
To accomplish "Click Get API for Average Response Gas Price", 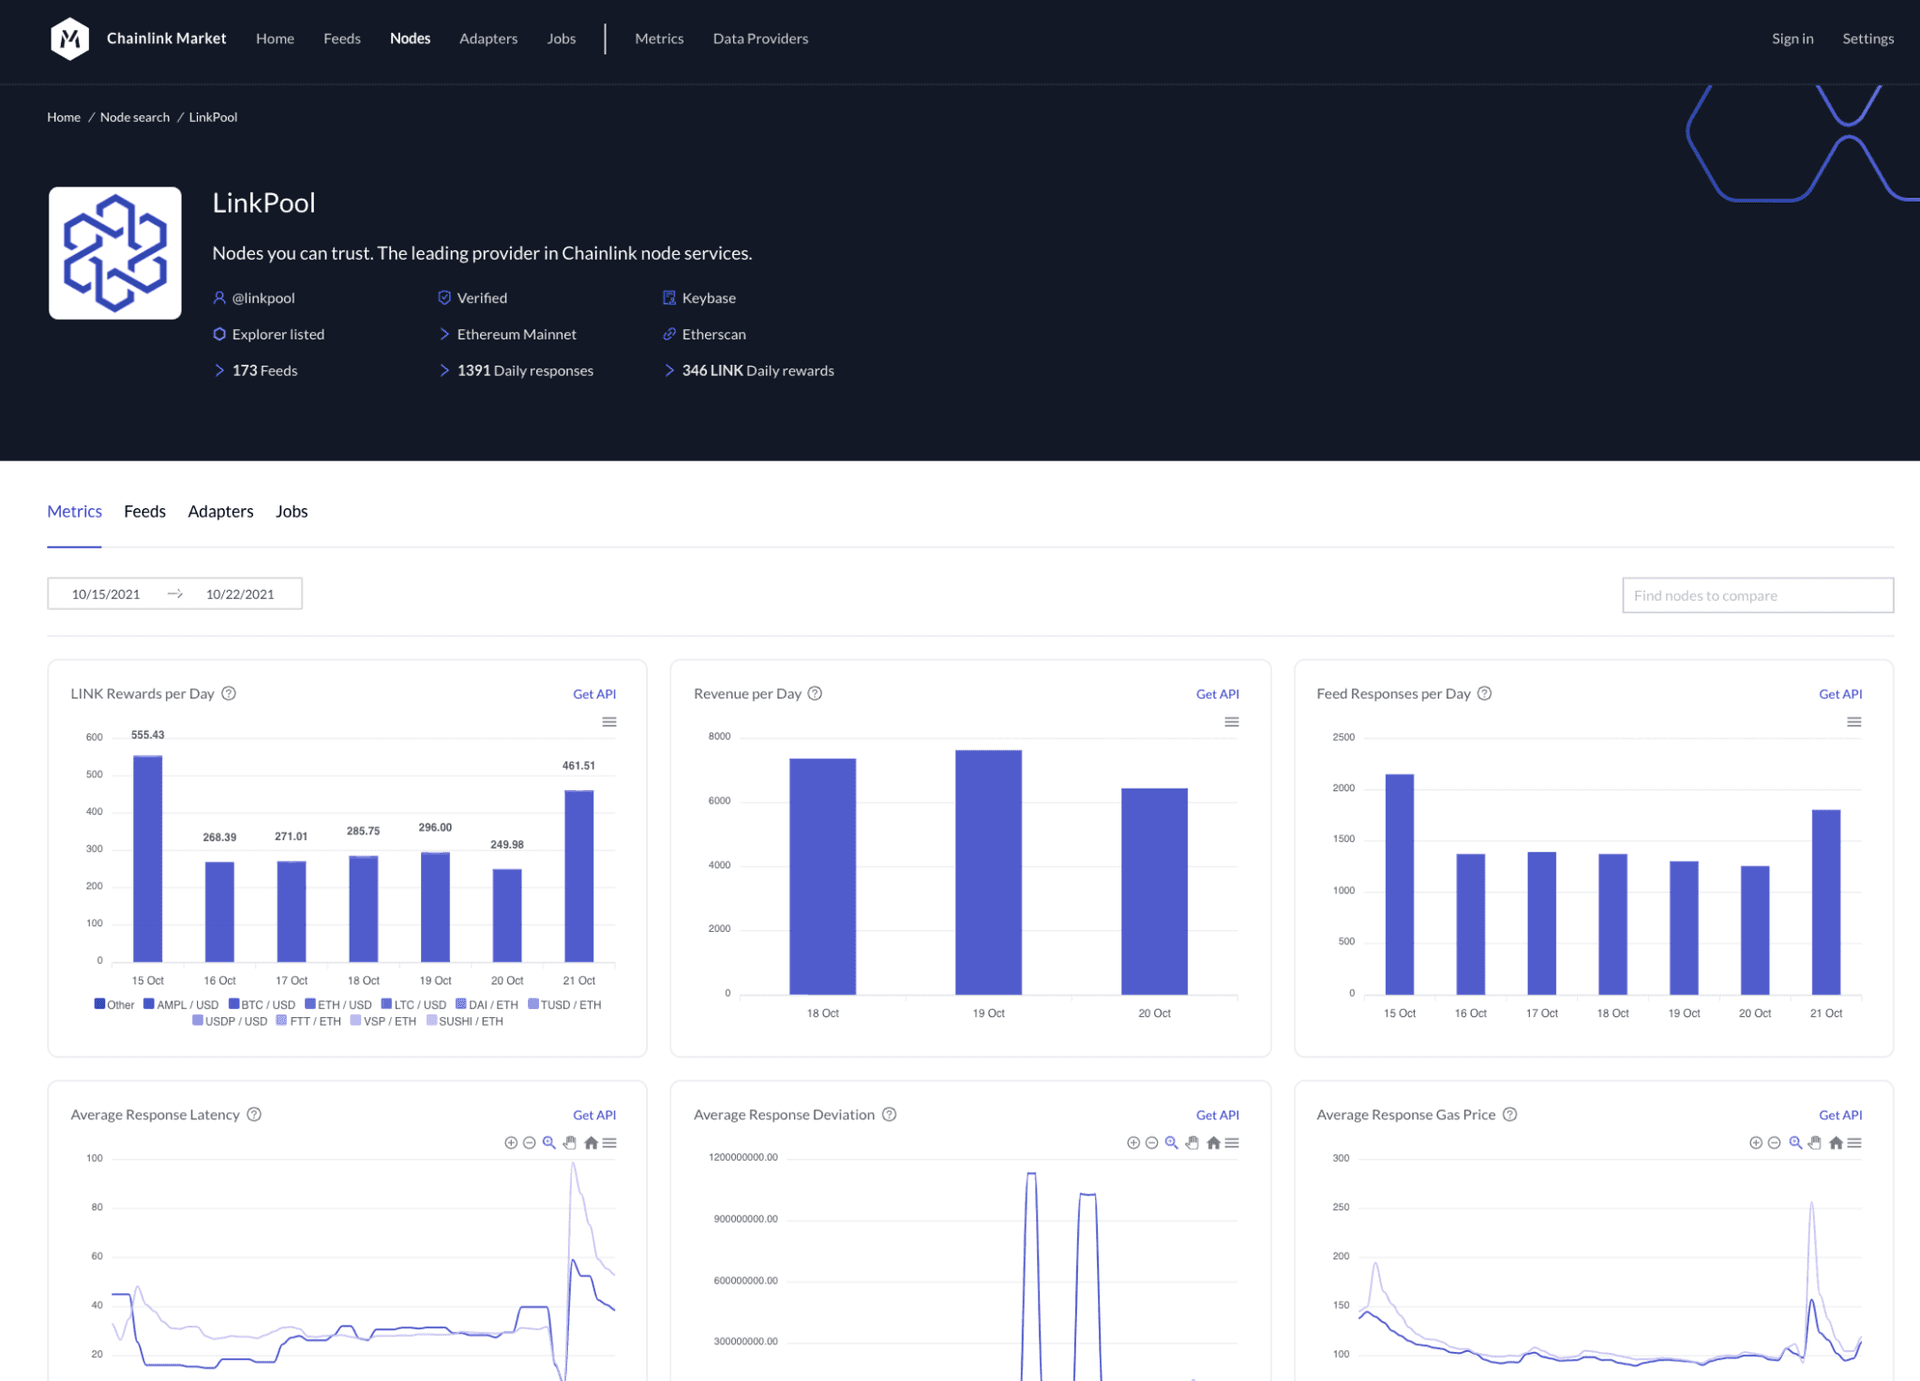I will 1840,1114.
